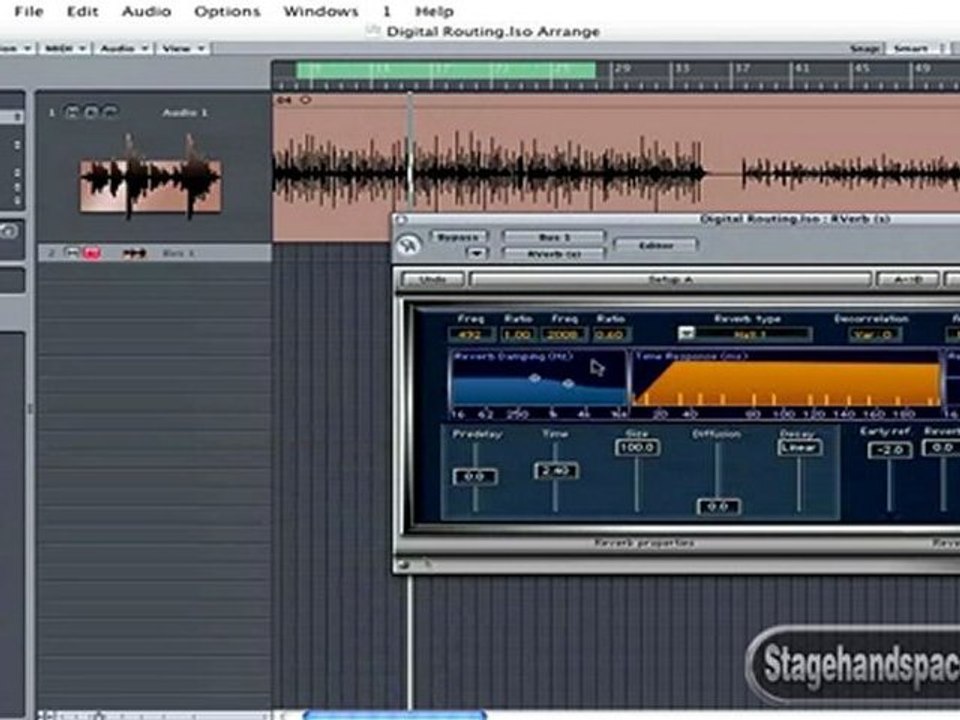Screen dimensions: 960x720
Task: Click the round close button of the RVerb window
Action: [400, 219]
